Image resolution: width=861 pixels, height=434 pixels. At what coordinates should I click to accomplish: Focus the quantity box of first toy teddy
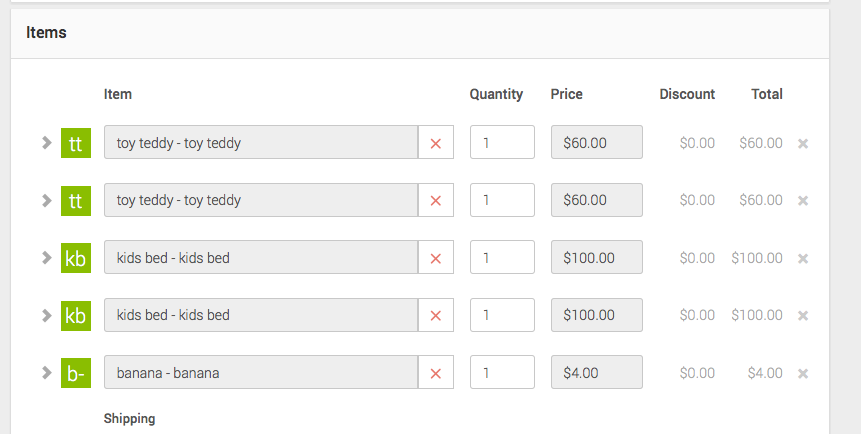(502, 143)
